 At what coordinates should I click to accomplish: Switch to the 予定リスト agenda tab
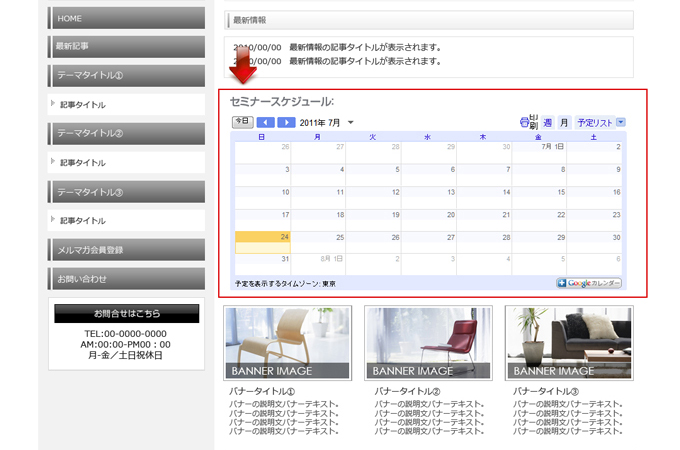(594, 122)
